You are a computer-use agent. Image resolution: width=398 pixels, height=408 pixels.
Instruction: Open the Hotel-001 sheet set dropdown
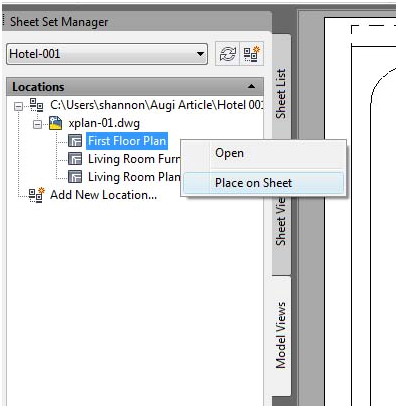107,54
